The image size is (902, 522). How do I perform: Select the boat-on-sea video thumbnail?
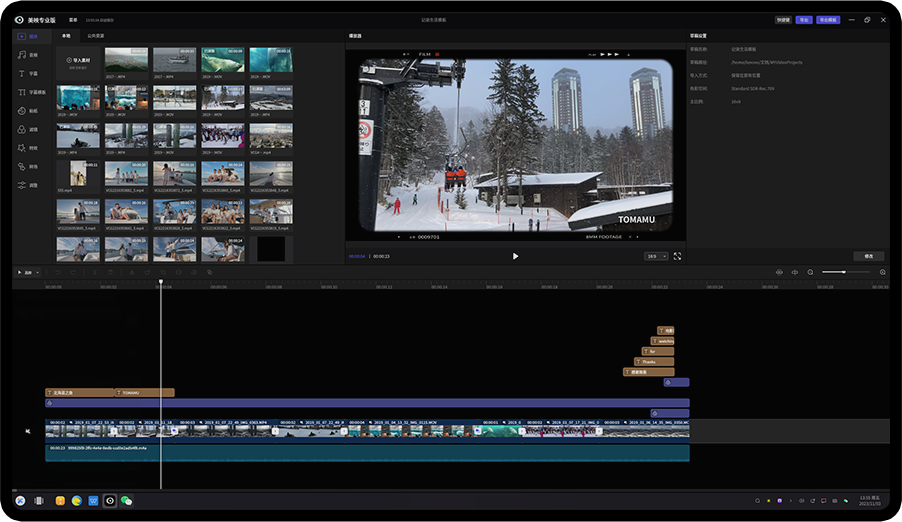click(174, 60)
